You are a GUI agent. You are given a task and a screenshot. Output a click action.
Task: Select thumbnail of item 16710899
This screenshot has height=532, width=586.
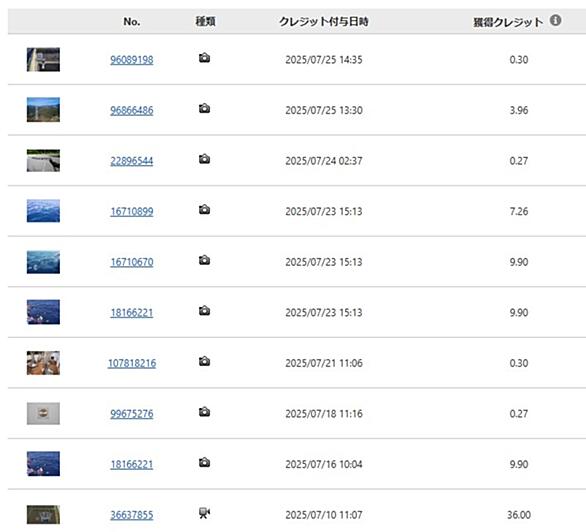click(43, 211)
